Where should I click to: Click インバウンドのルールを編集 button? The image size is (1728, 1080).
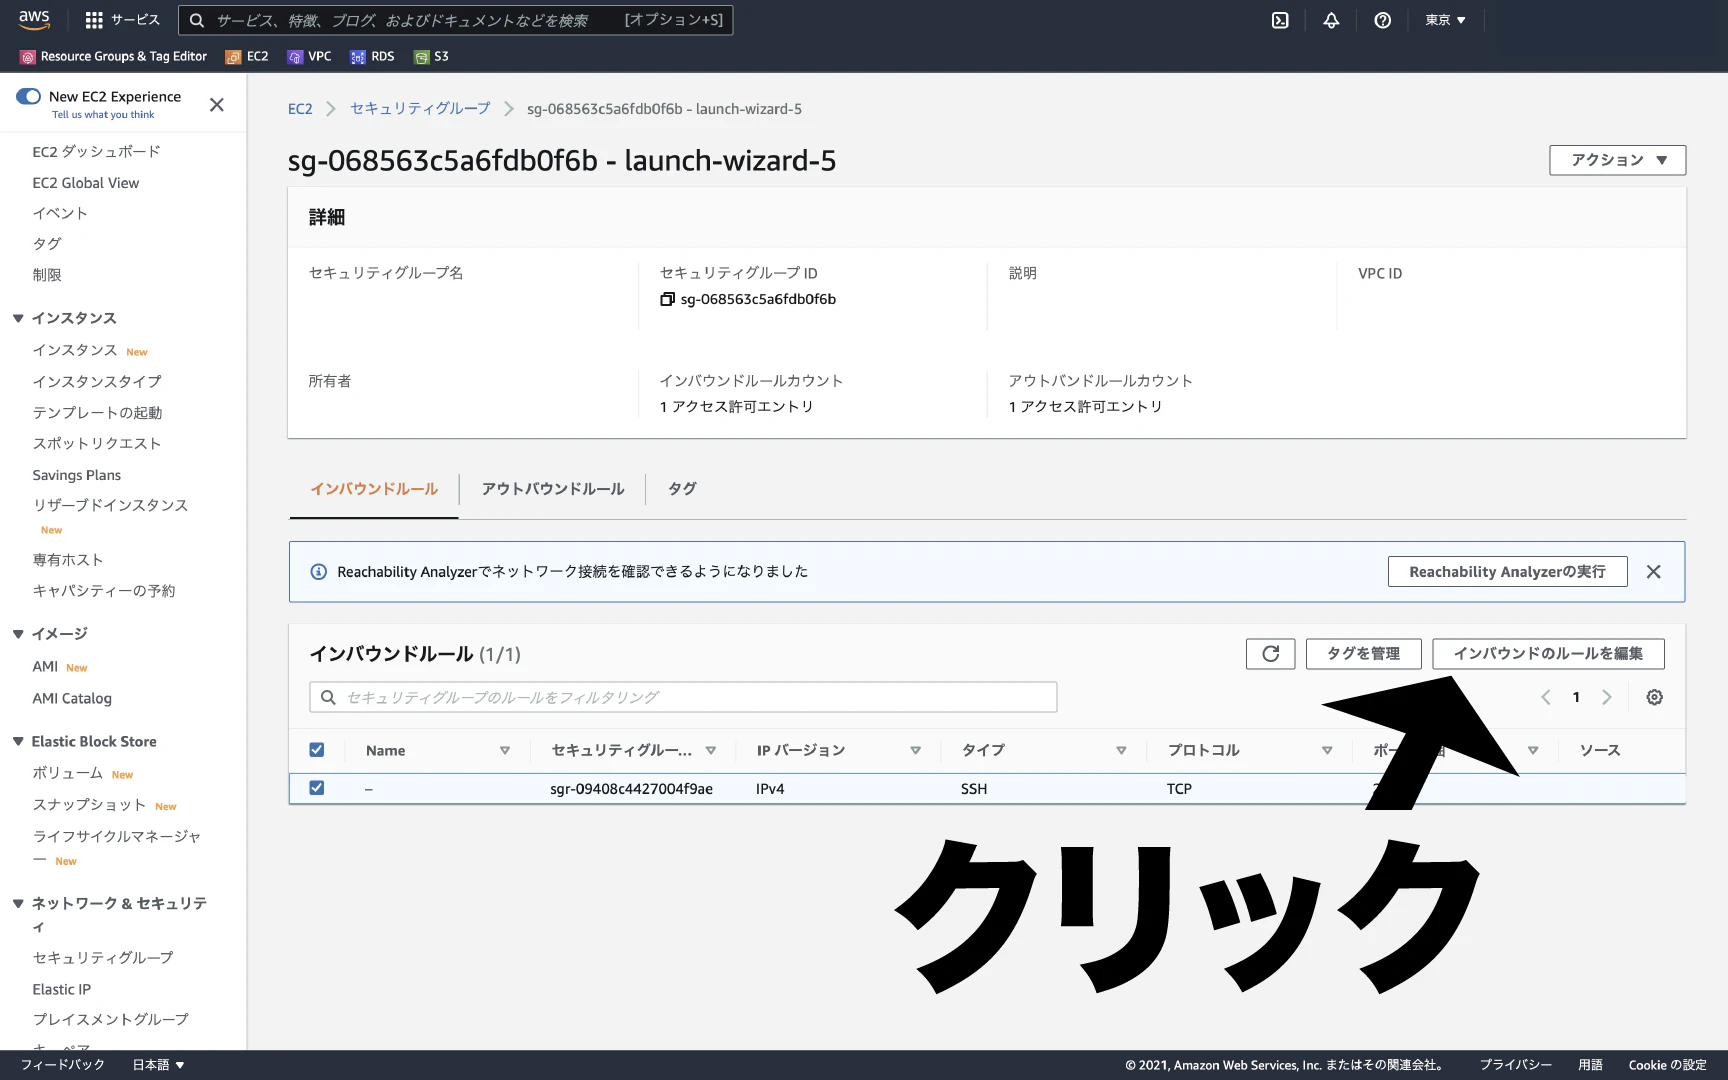1548,654
